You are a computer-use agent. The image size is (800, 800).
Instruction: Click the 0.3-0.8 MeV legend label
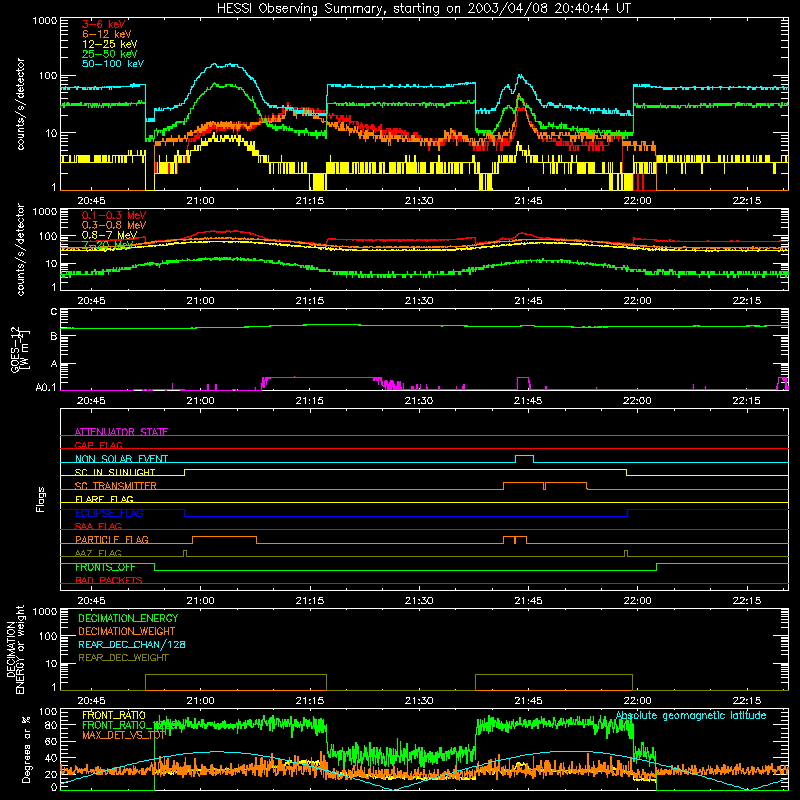114,225
